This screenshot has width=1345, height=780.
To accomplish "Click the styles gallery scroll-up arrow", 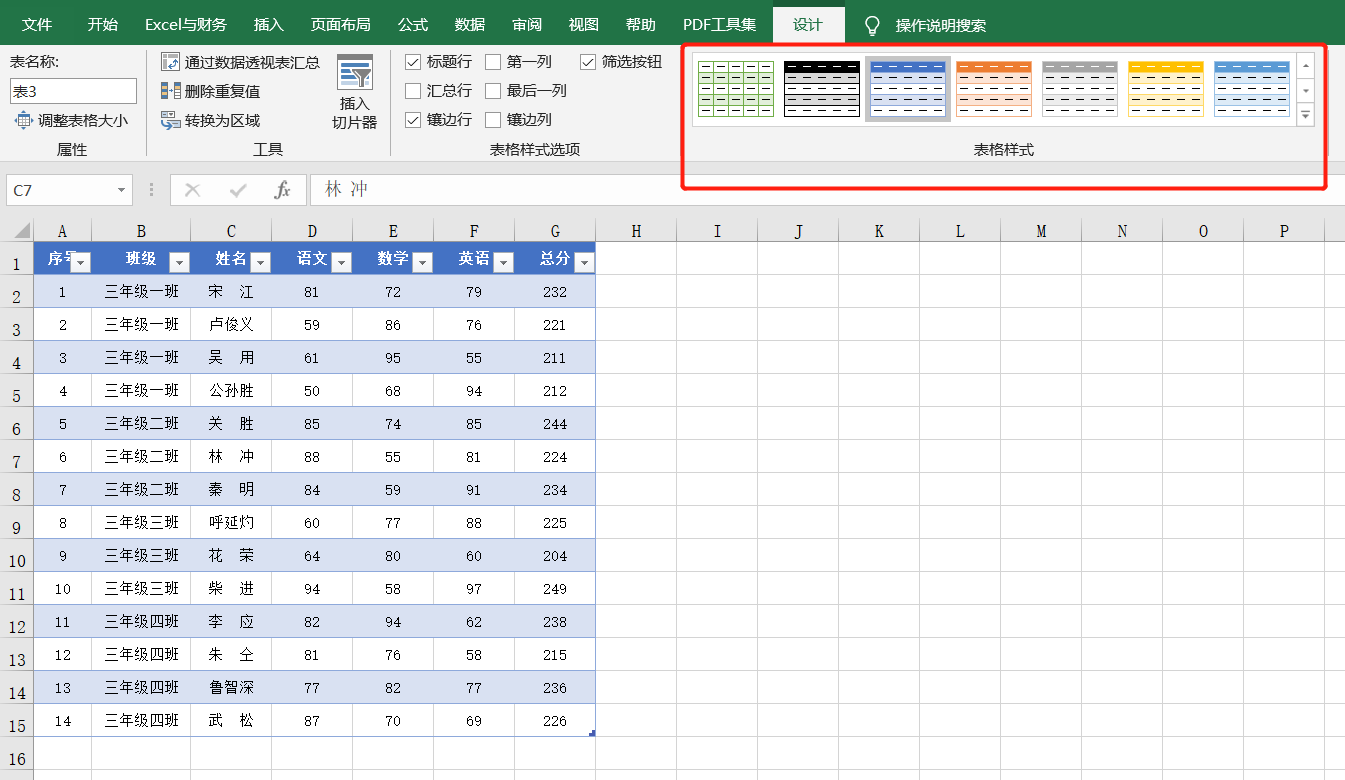I will pyautogui.click(x=1306, y=65).
